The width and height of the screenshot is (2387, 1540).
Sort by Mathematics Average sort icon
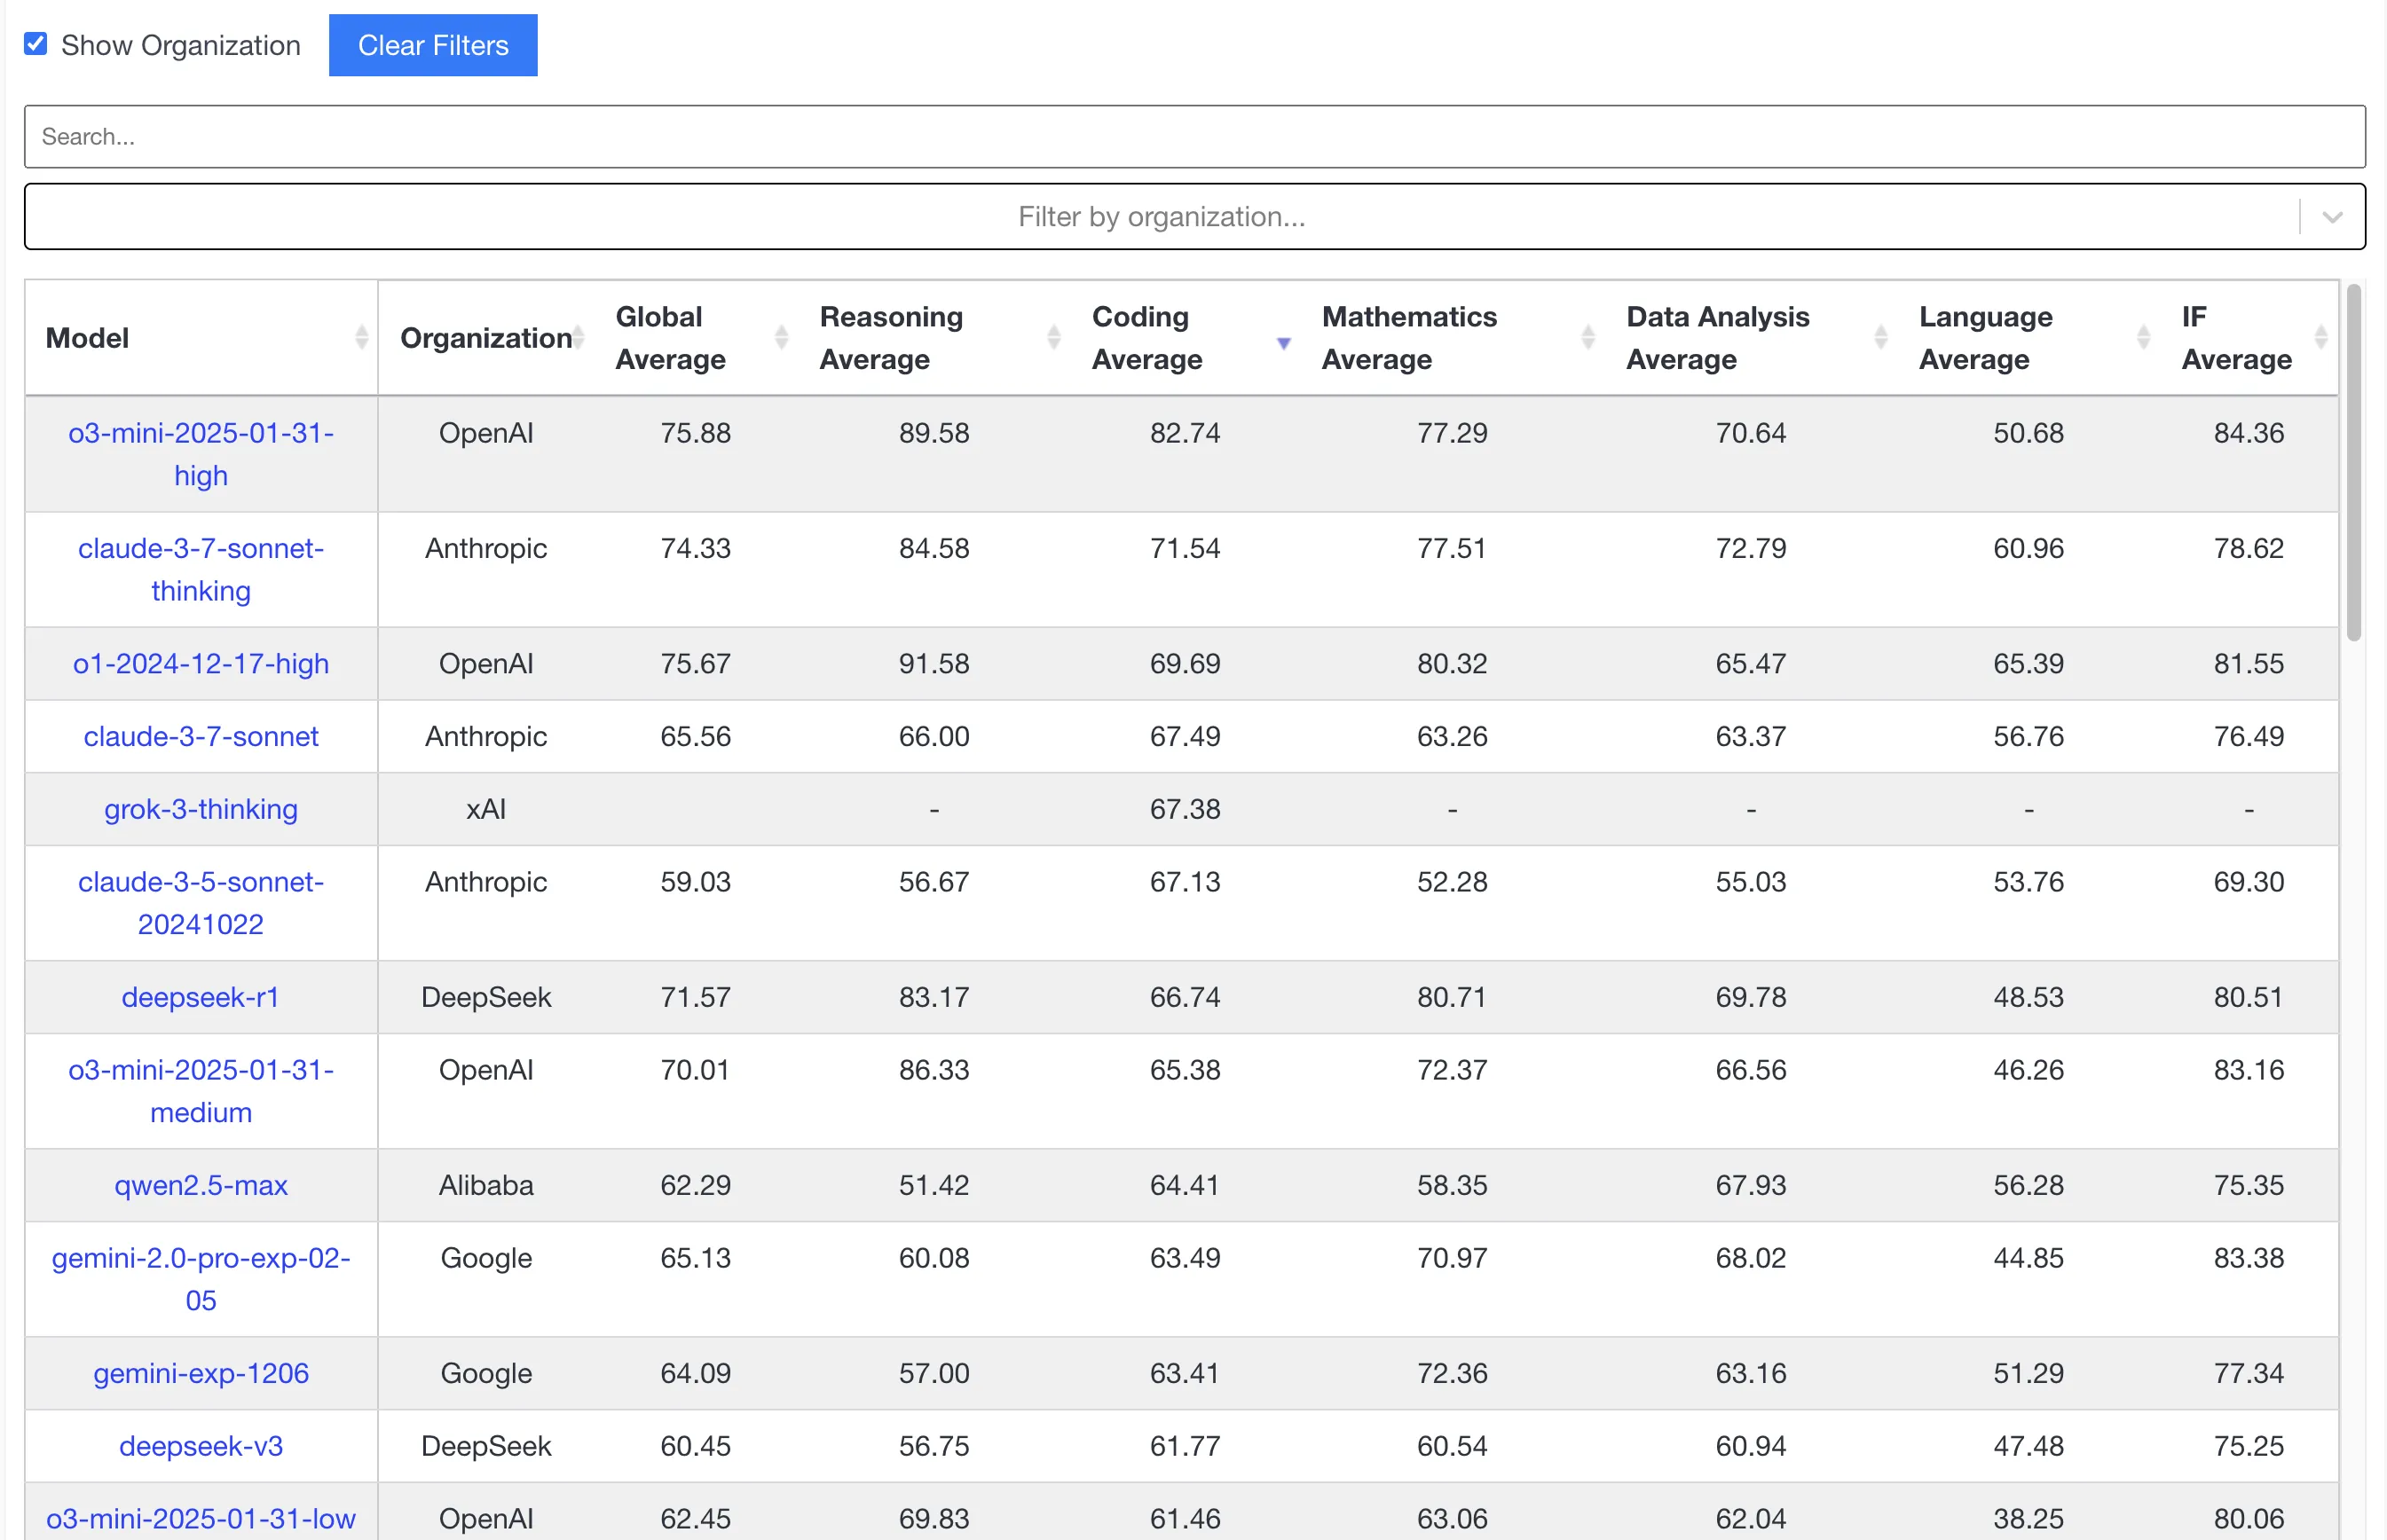1588,338
